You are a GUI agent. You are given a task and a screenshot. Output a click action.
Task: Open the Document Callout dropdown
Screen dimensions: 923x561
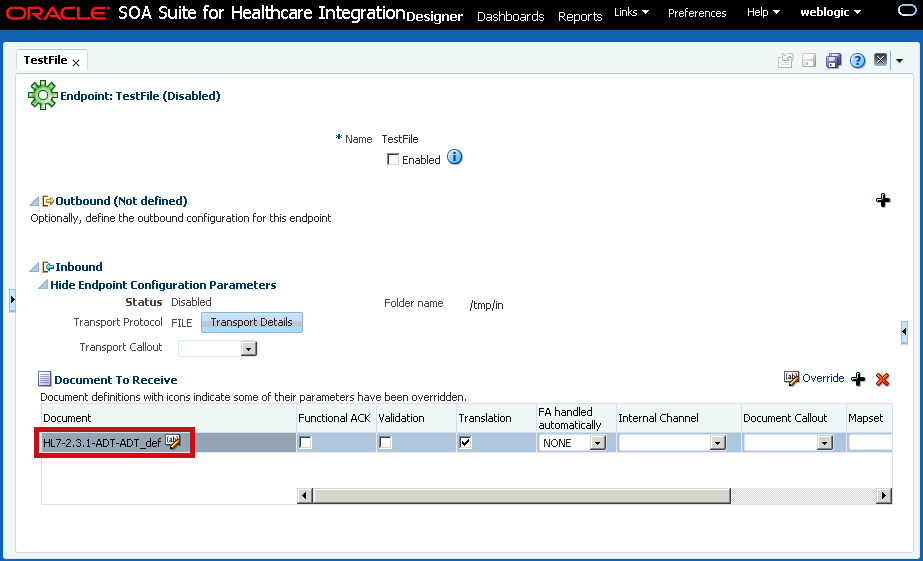click(x=825, y=443)
